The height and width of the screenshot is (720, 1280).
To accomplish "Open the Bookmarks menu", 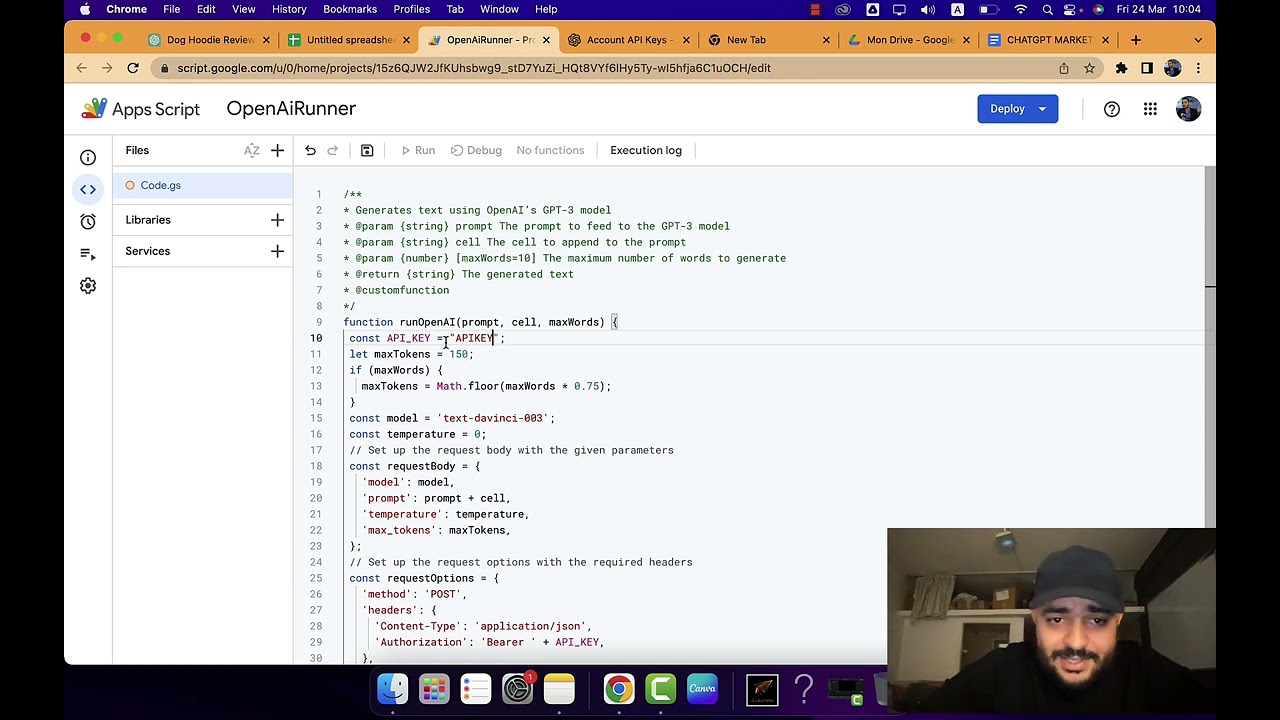I will pyautogui.click(x=350, y=9).
